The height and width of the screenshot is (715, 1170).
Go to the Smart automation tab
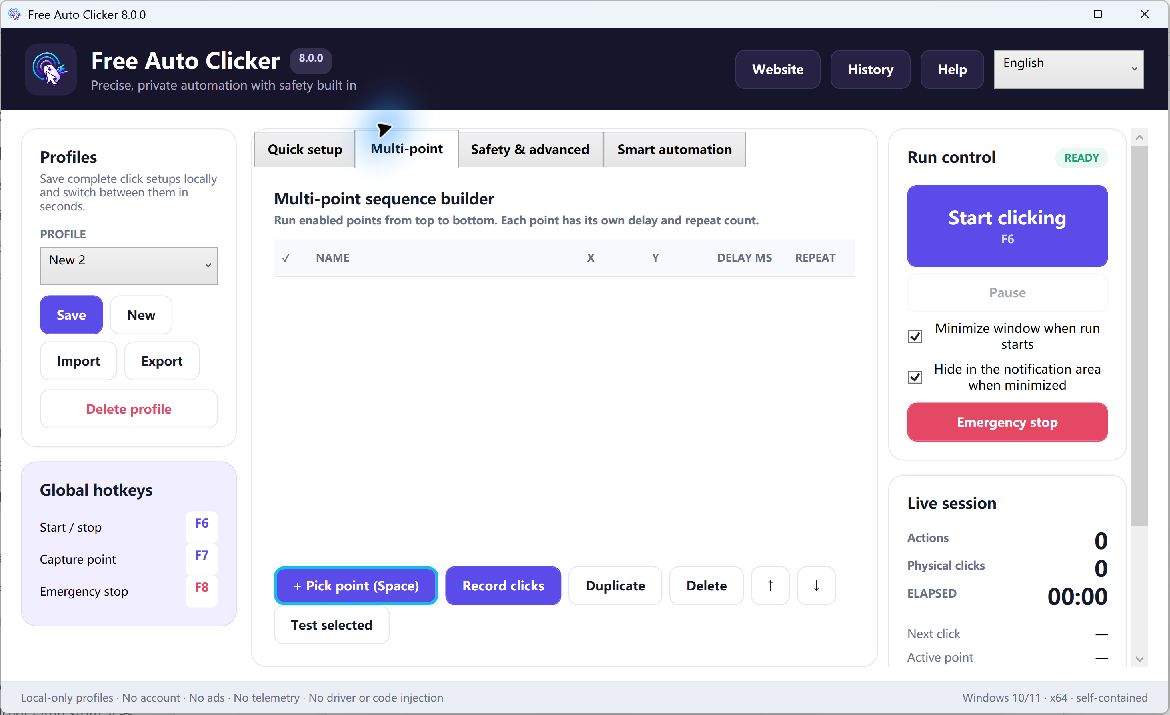pos(675,149)
